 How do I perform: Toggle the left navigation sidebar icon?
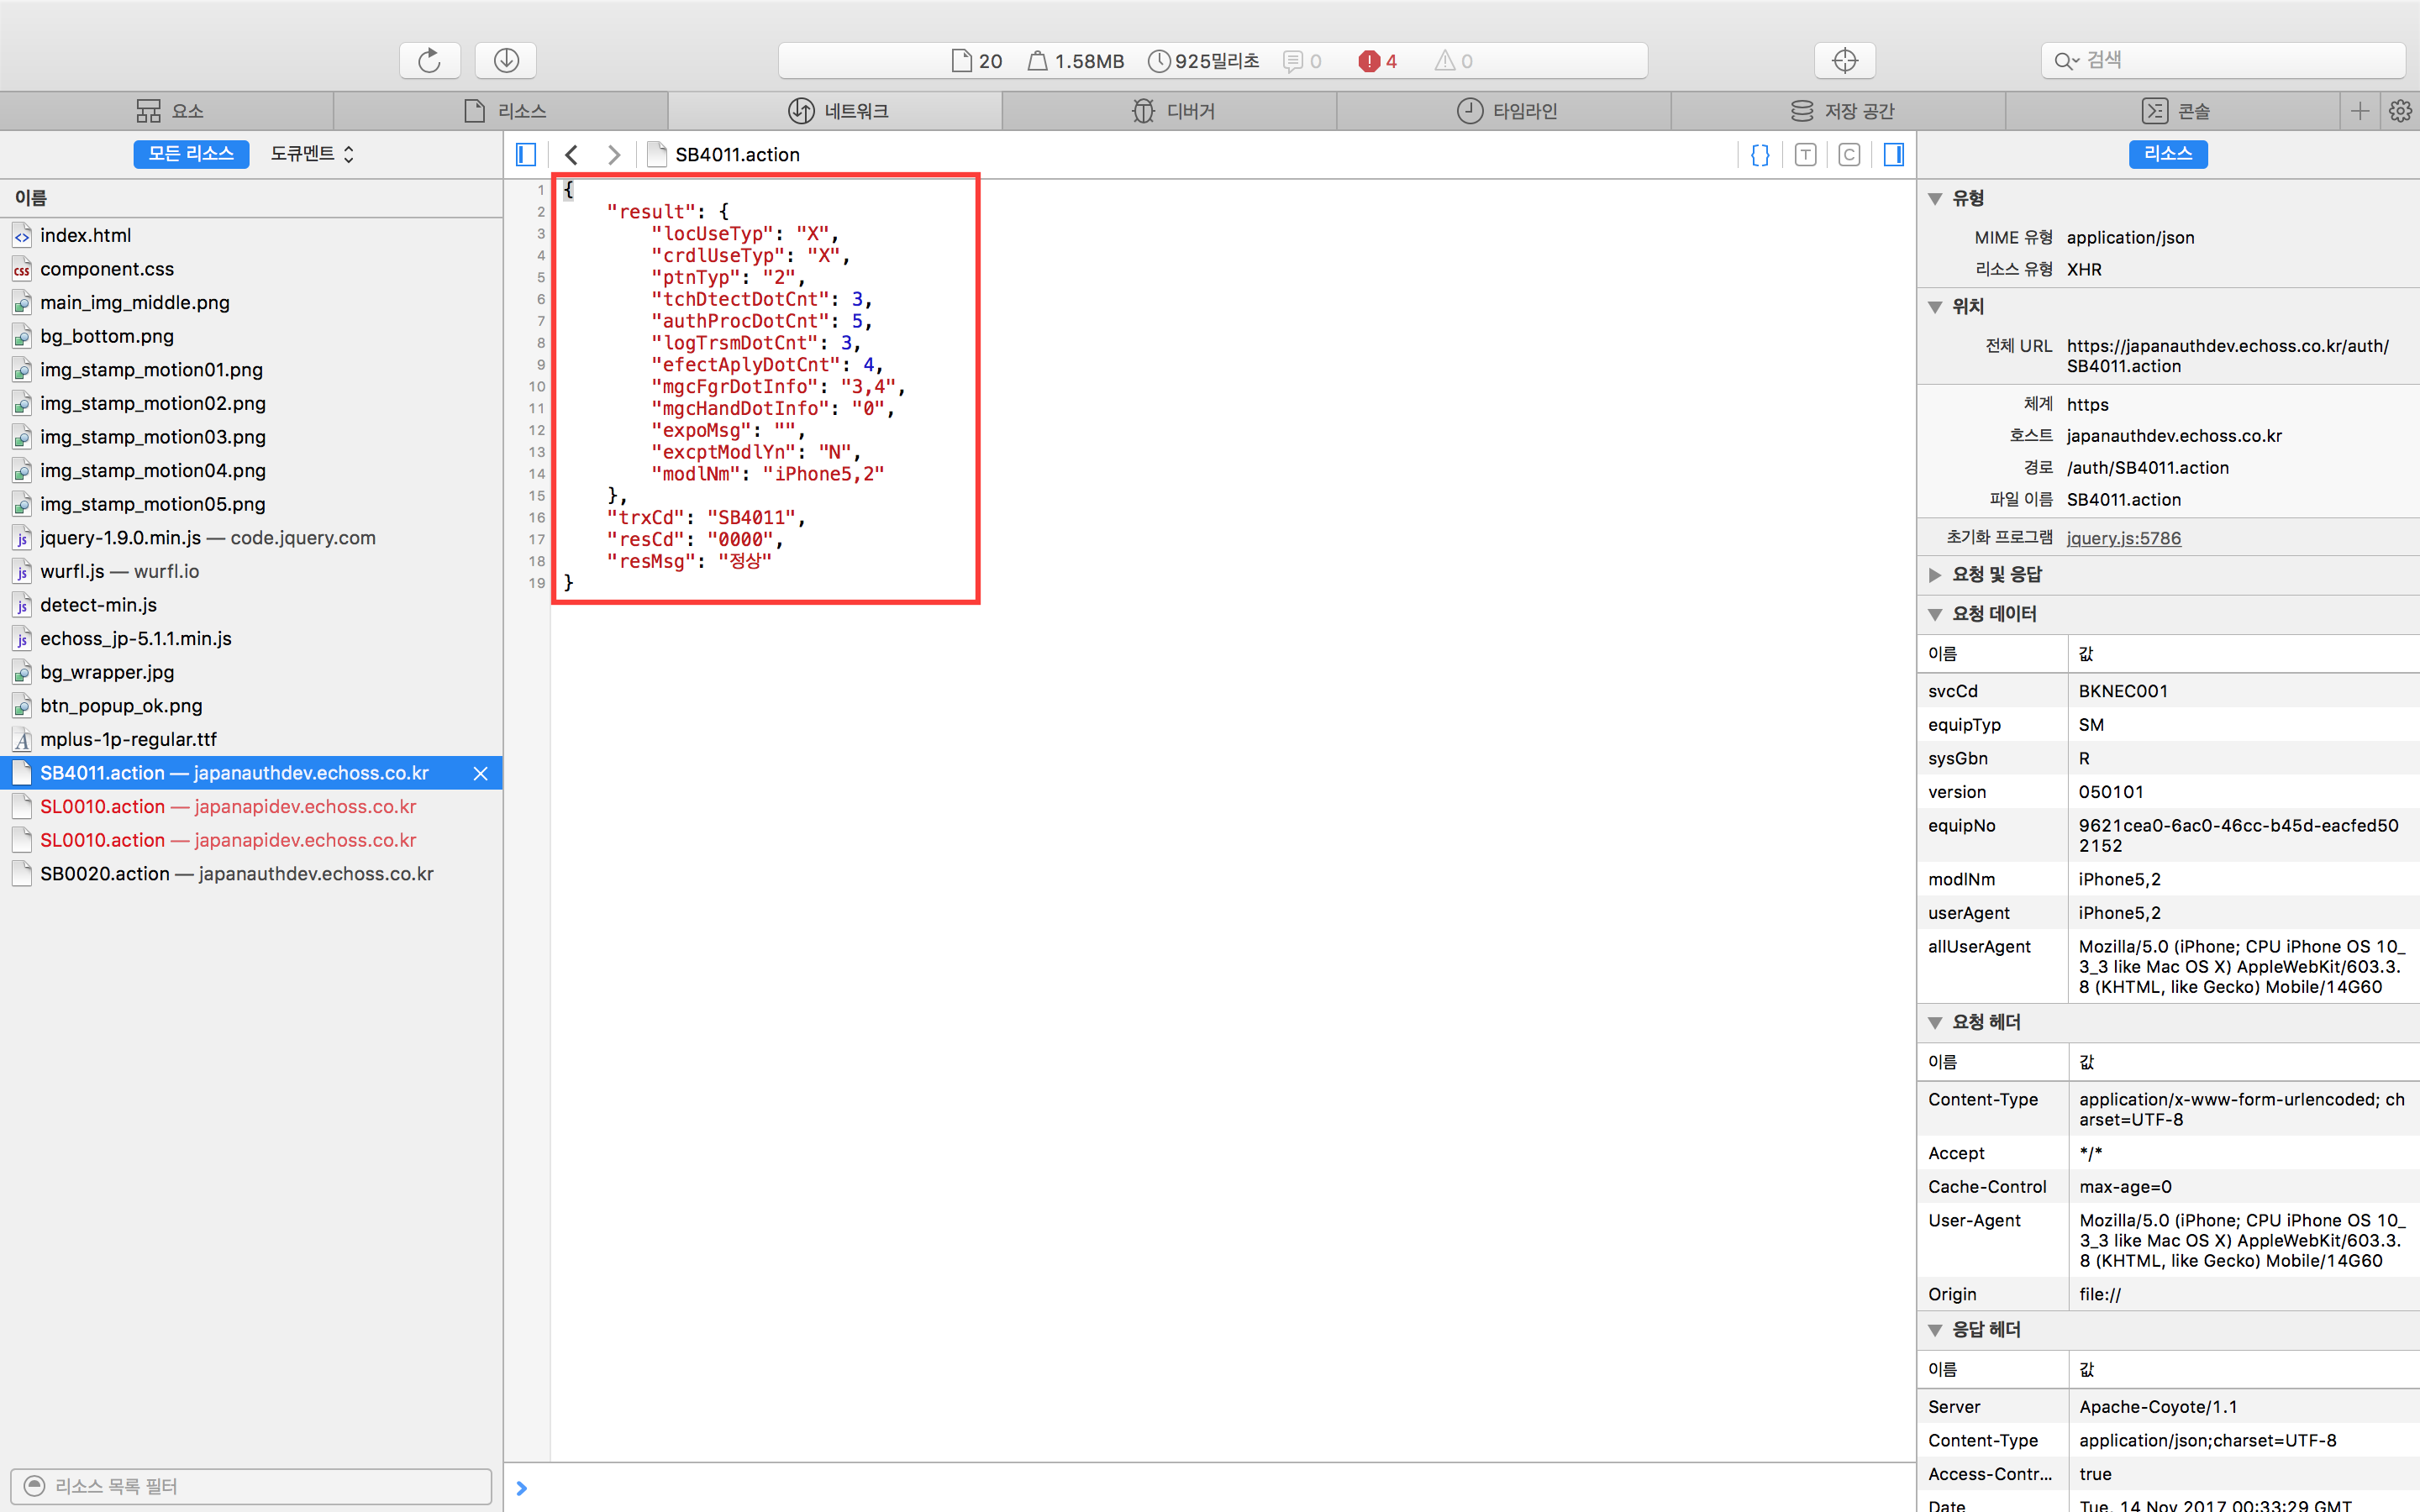point(526,154)
